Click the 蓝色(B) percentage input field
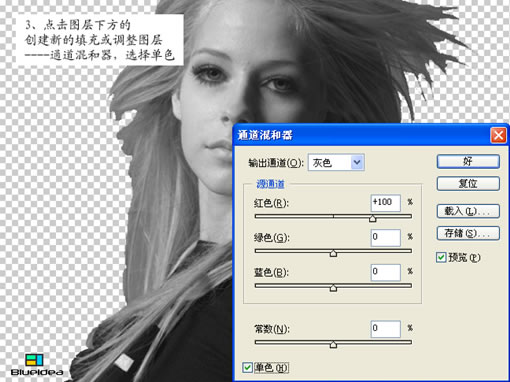510x382 pixels. (386, 272)
